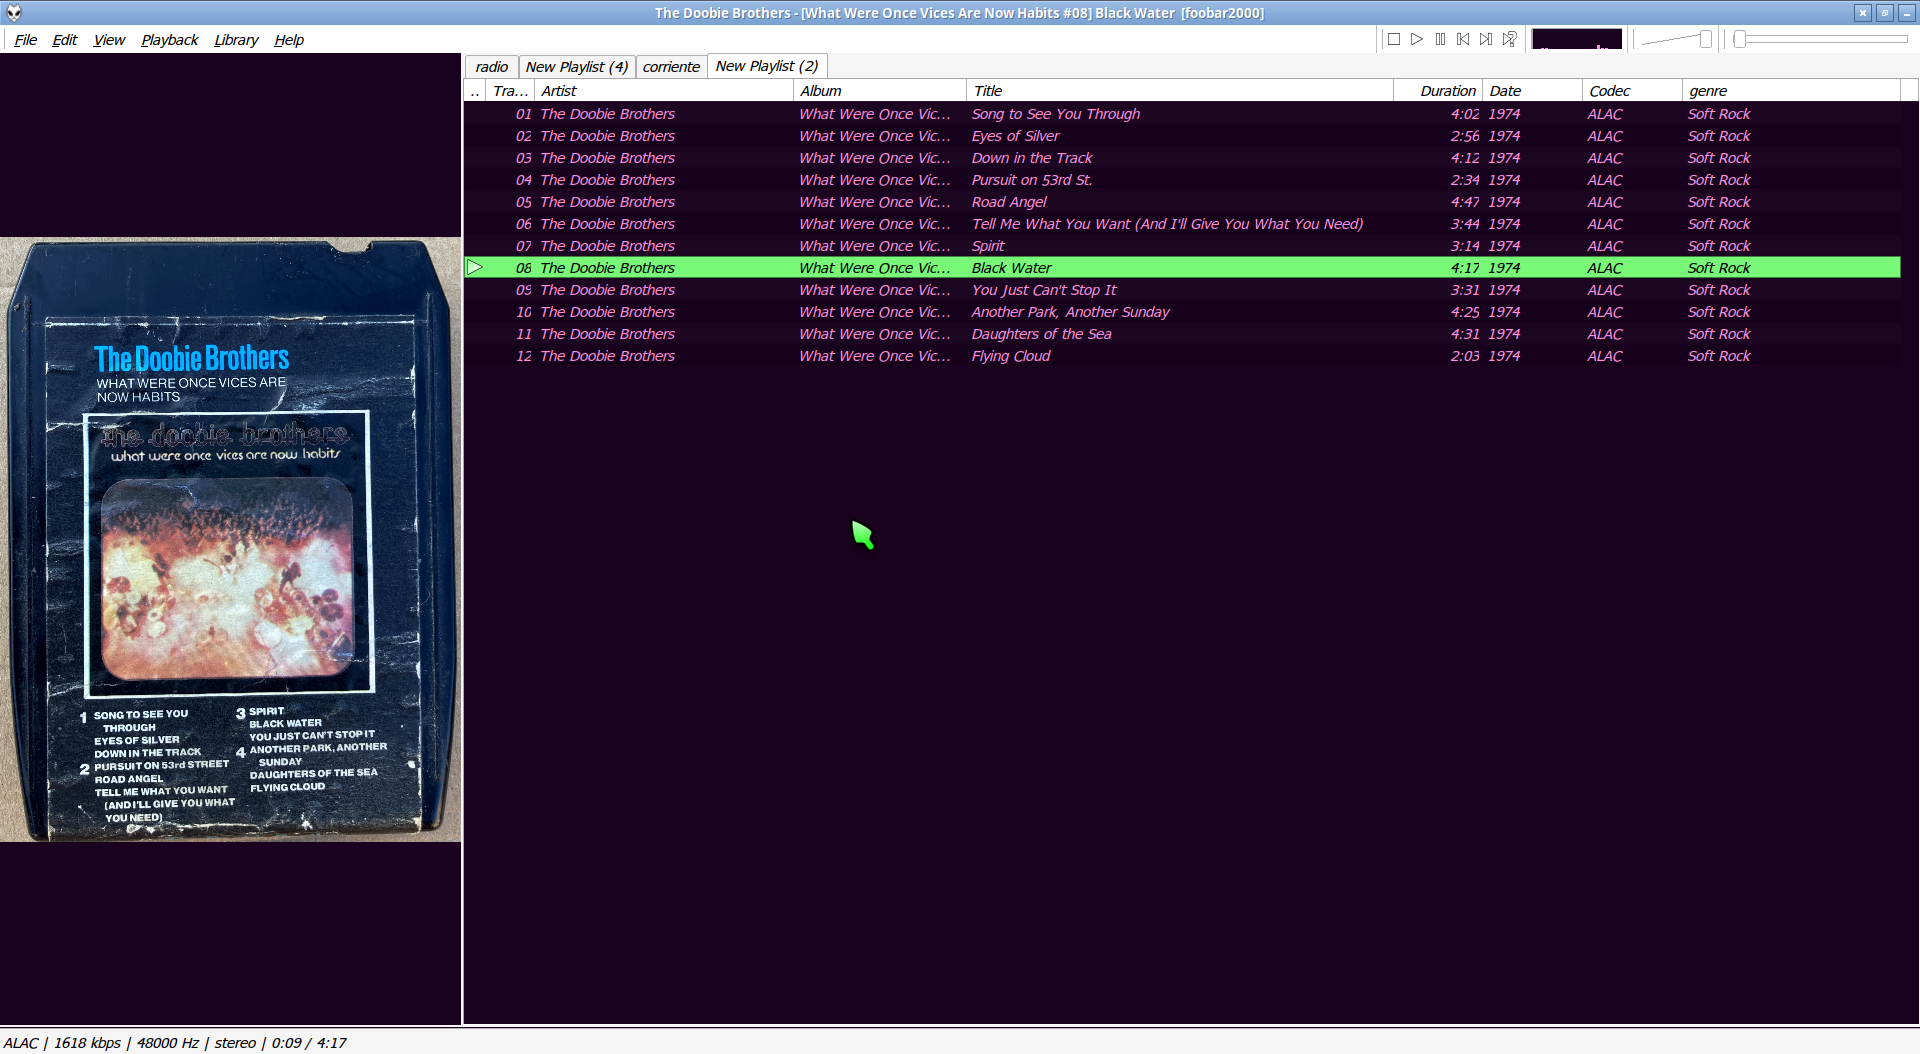Click track number 12 cell

(x=523, y=356)
